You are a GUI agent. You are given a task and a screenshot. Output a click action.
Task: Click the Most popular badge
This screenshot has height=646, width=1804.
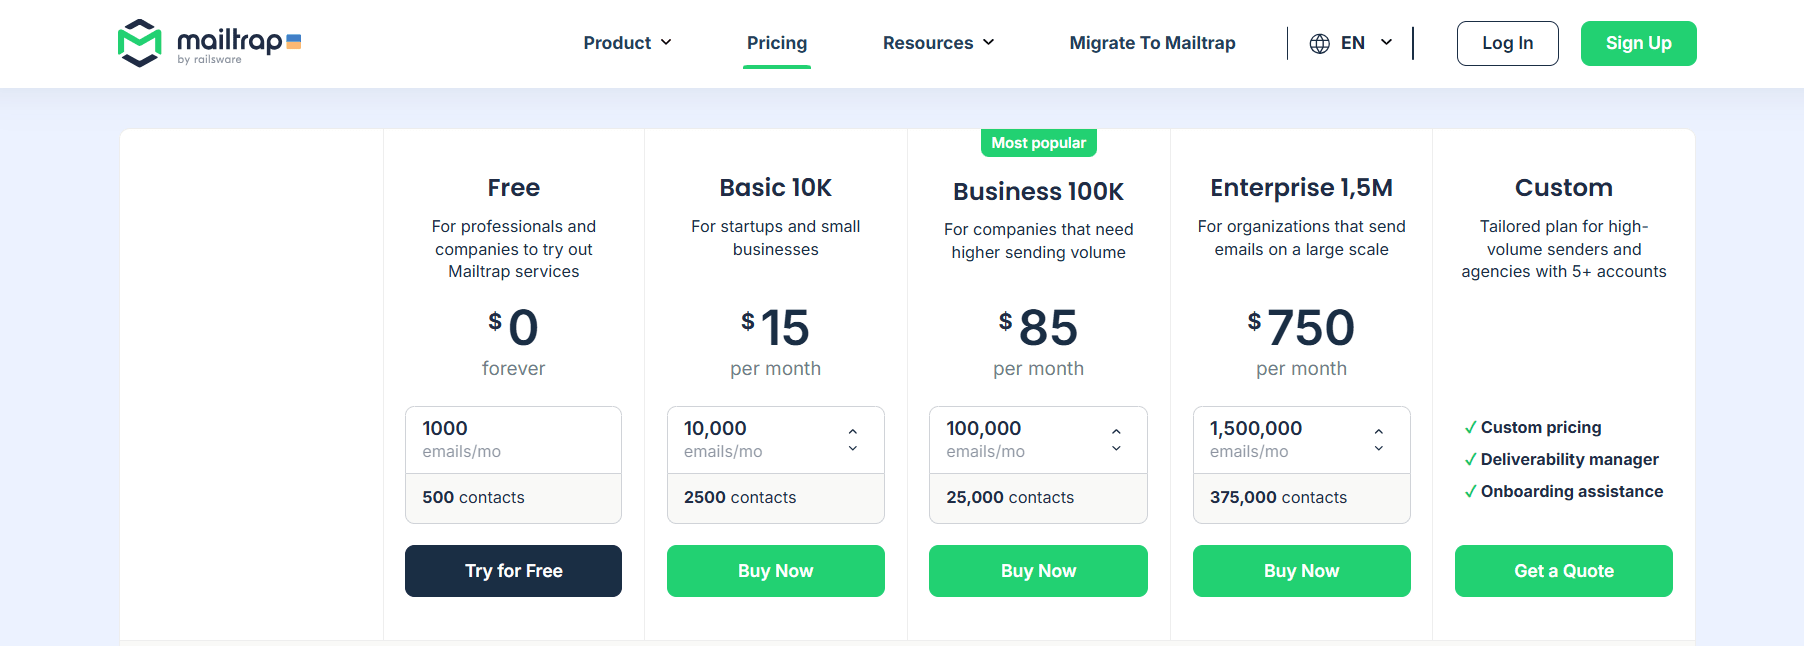(1038, 143)
